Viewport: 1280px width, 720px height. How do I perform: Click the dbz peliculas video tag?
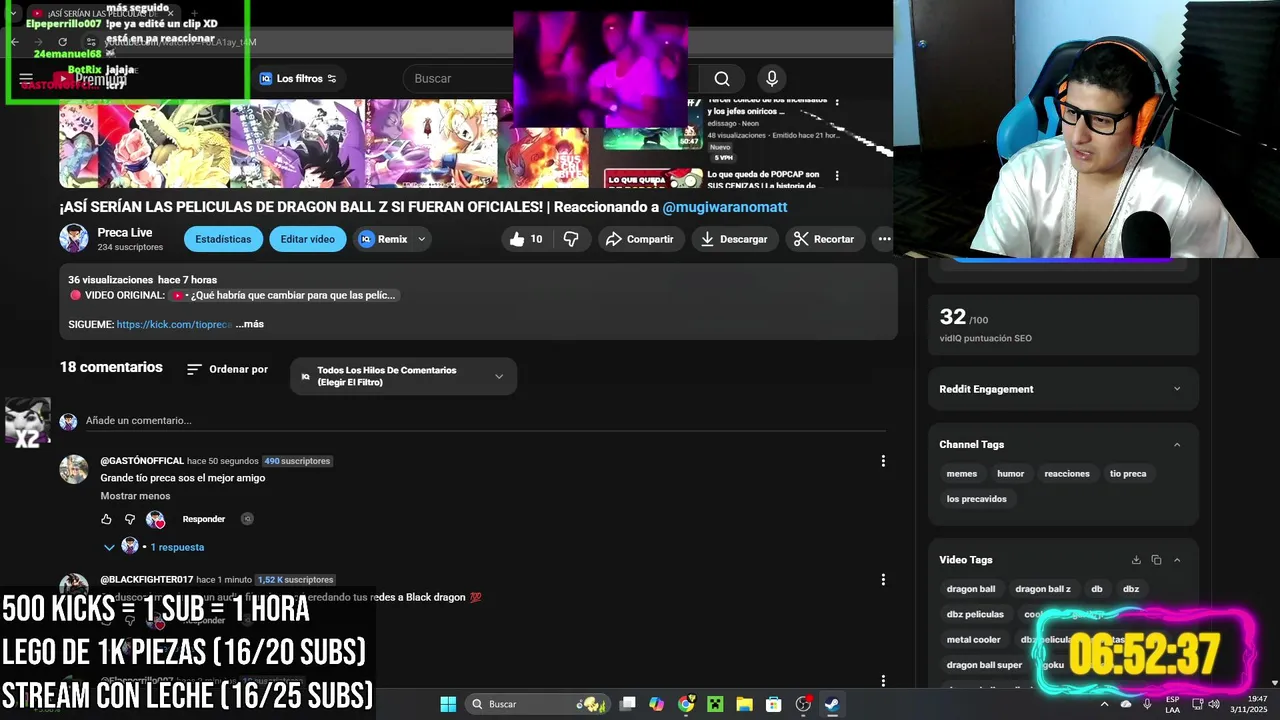tap(975, 614)
